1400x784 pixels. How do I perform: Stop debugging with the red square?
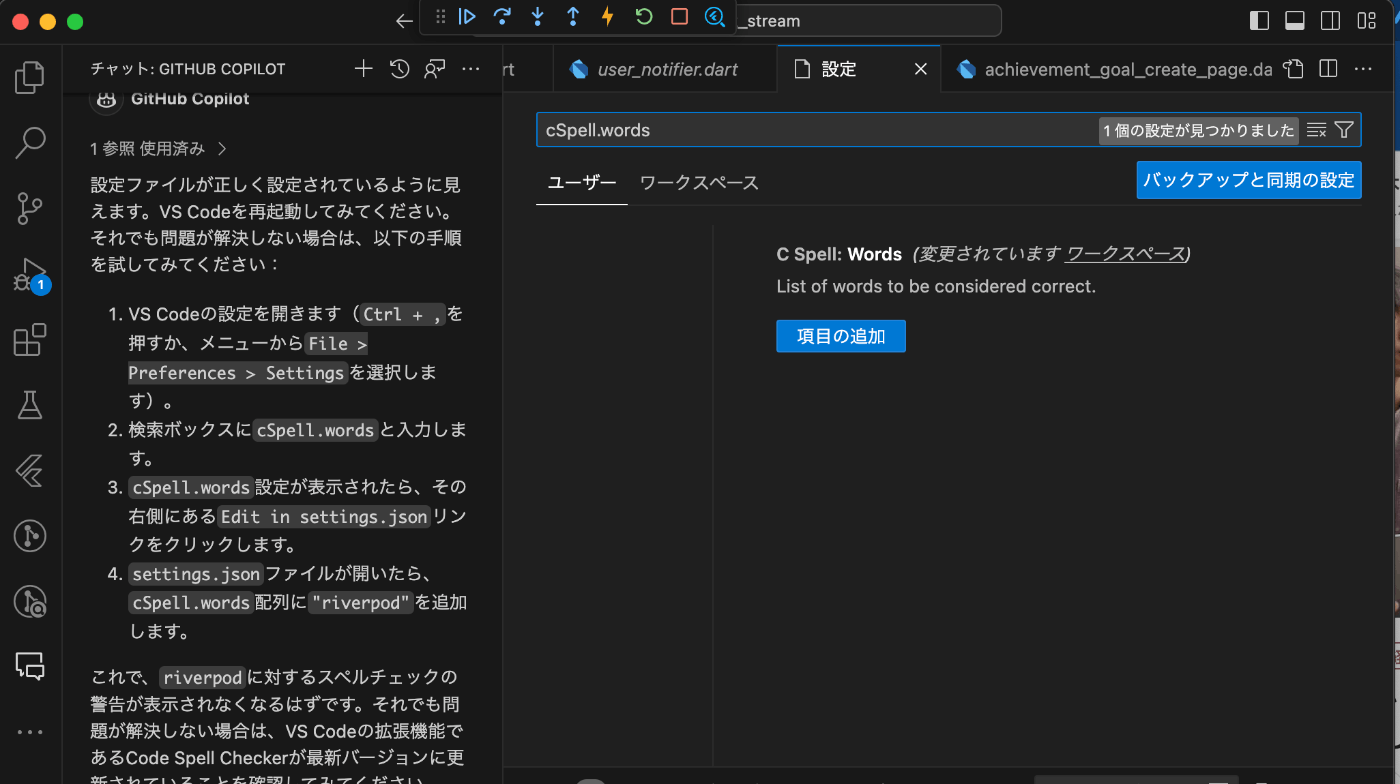(679, 17)
